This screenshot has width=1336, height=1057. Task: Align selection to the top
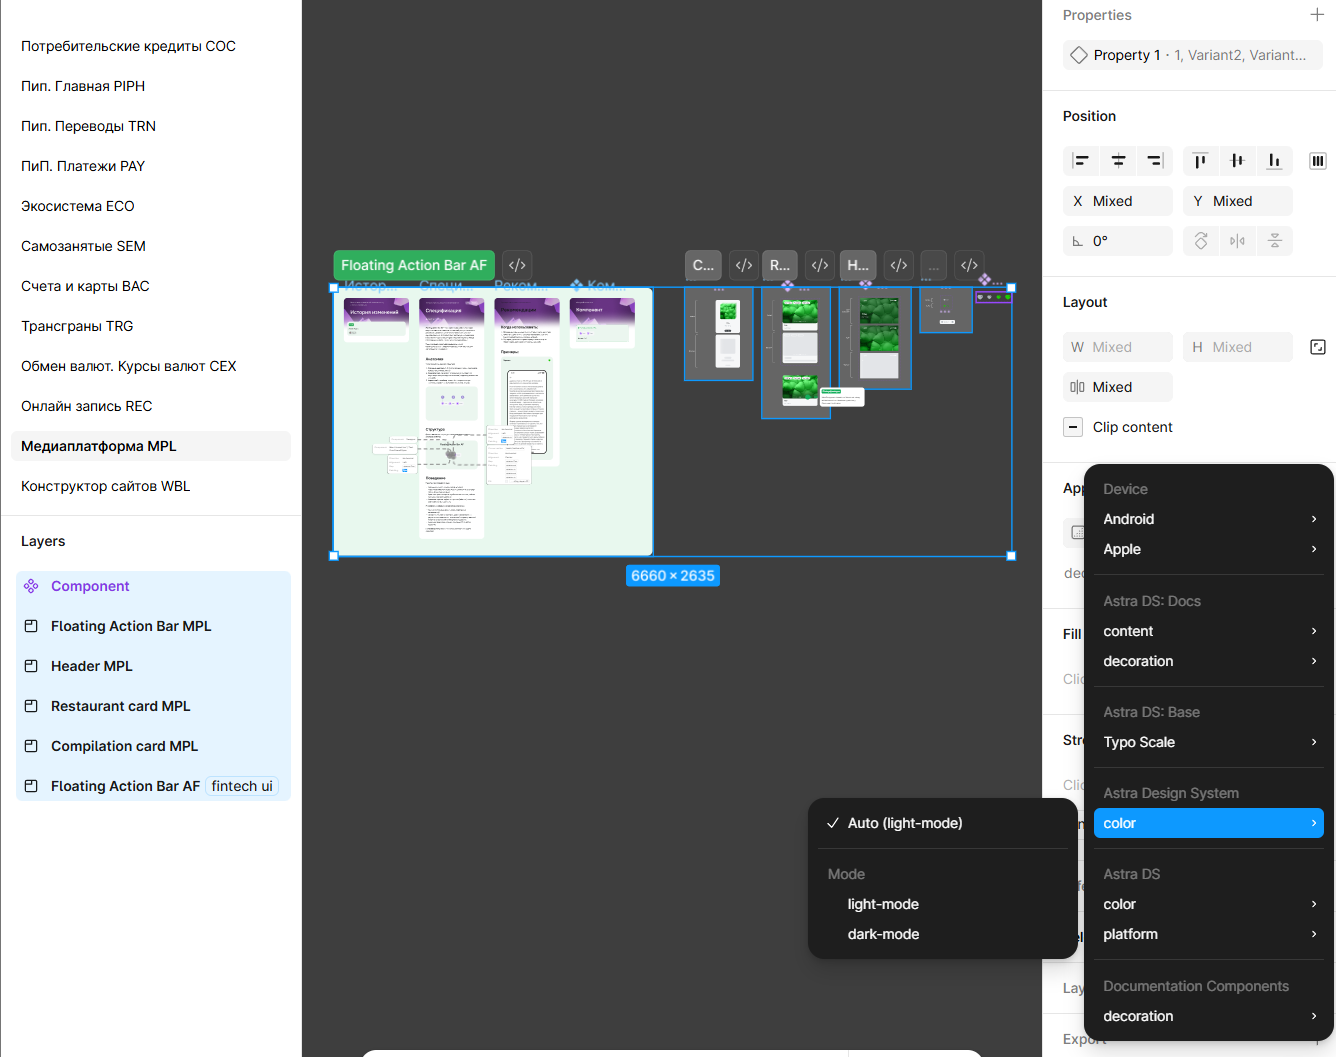pyautogui.click(x=1201, y=161)
